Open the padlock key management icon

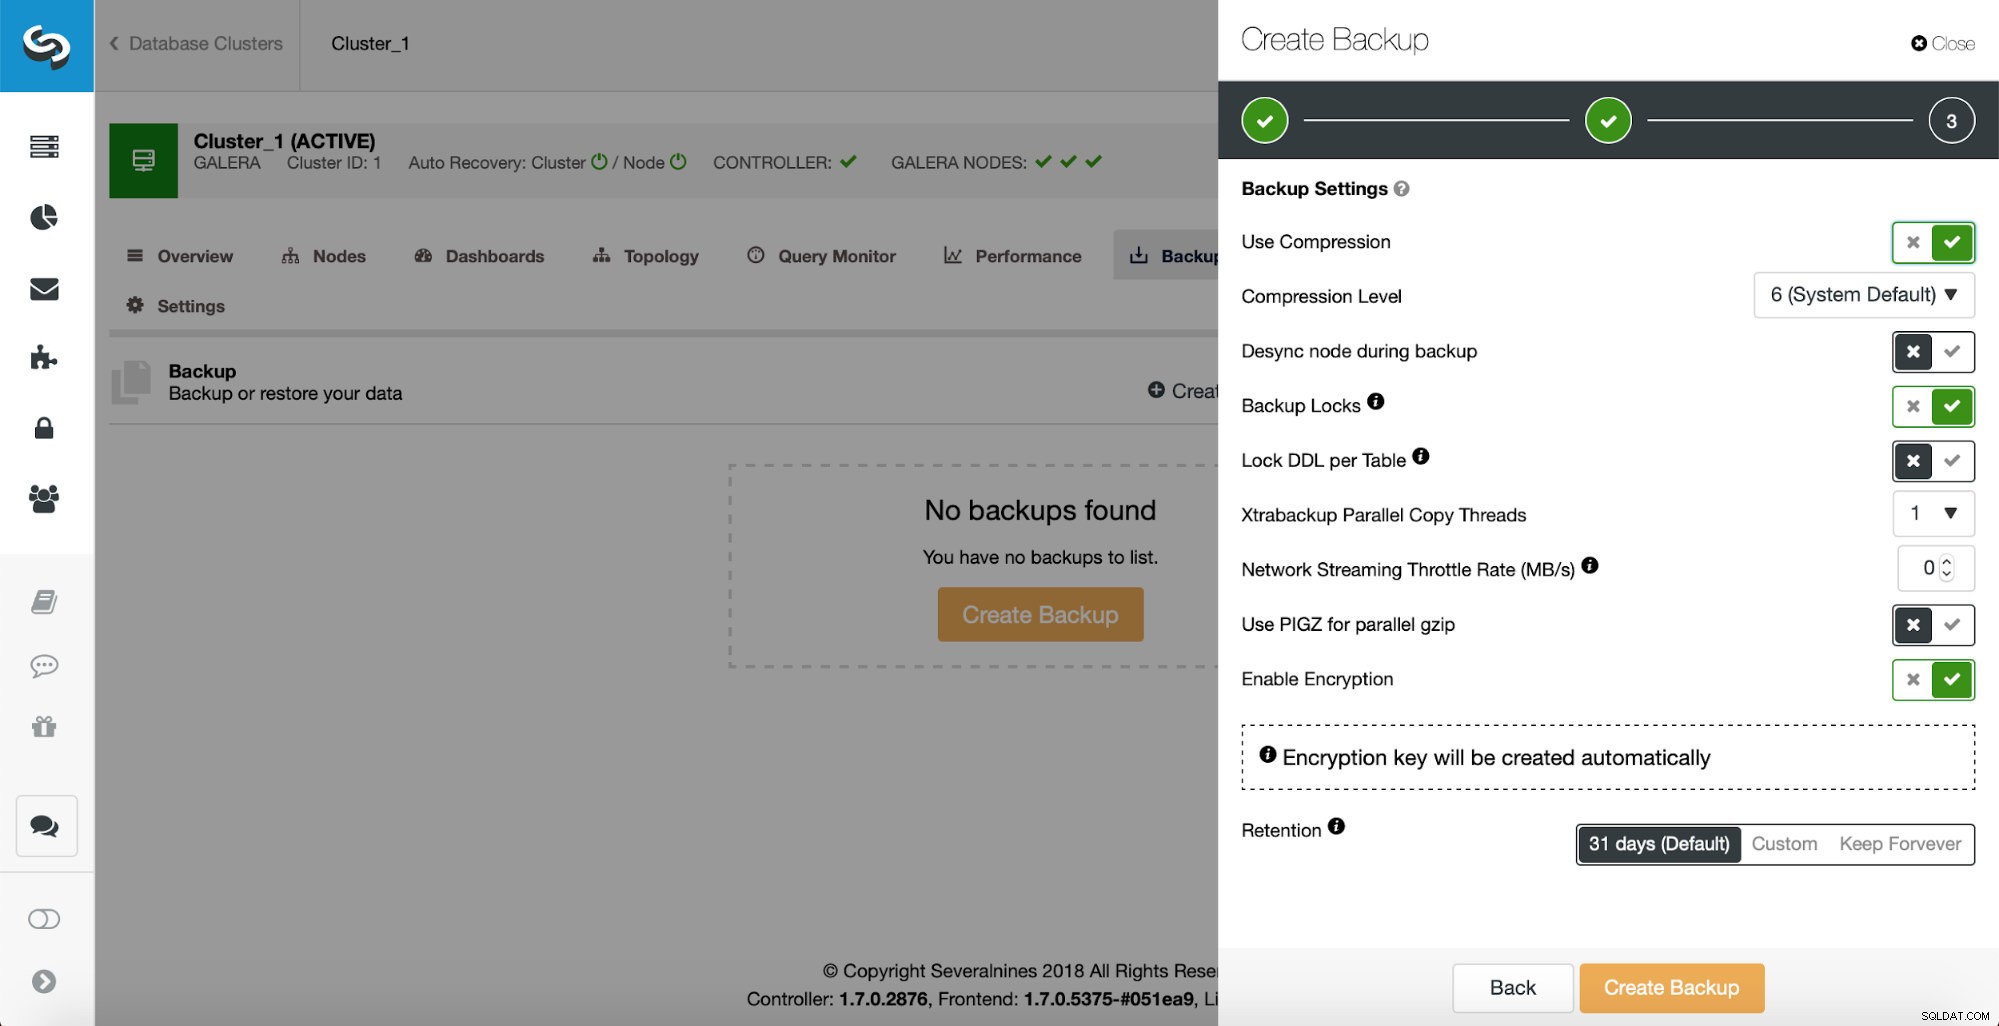click(x=44, y=428)
